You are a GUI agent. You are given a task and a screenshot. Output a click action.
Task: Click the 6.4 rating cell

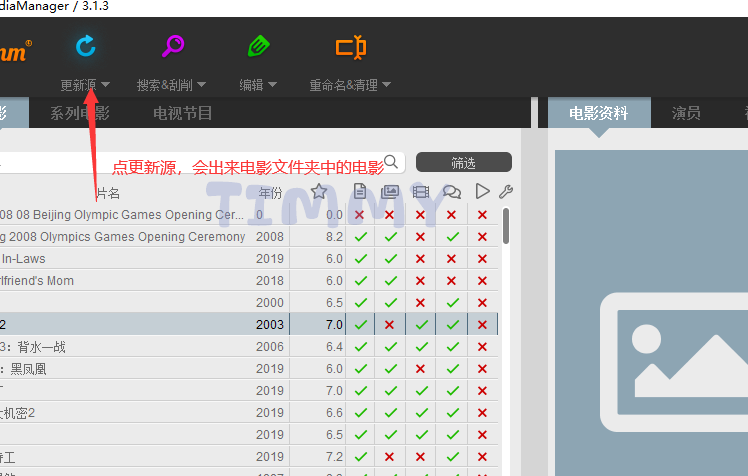pos(334,347)
